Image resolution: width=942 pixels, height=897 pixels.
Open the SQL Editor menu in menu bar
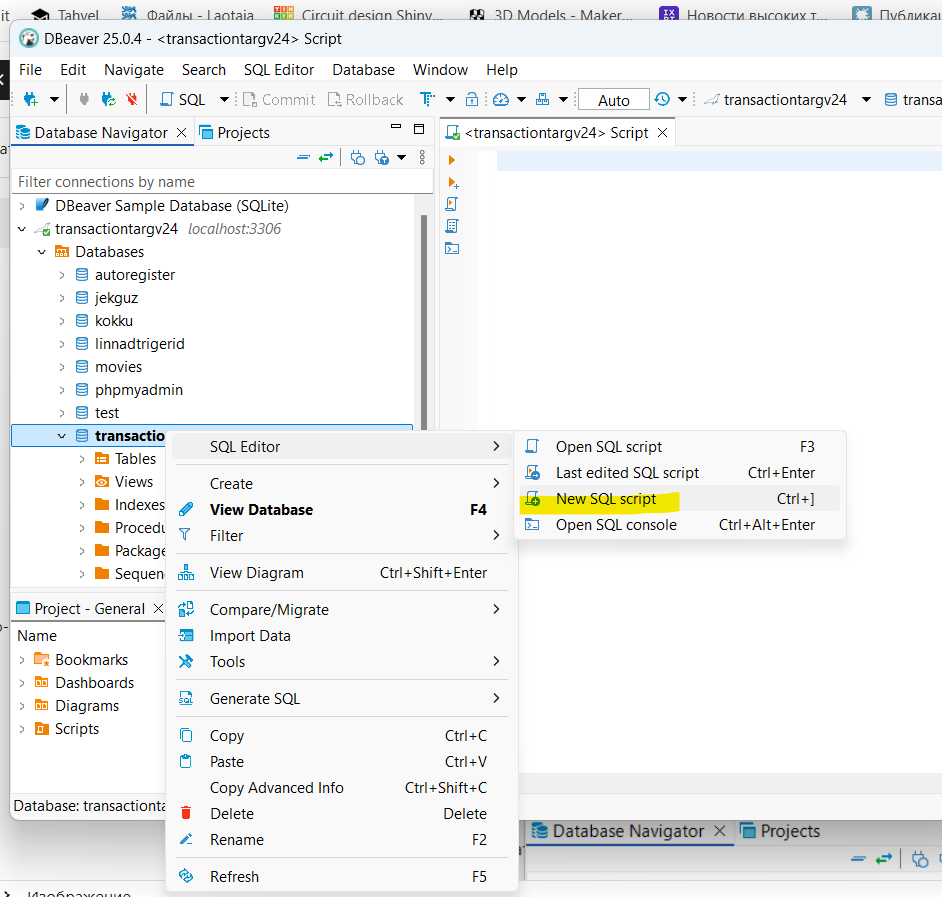tap(279, 70)
